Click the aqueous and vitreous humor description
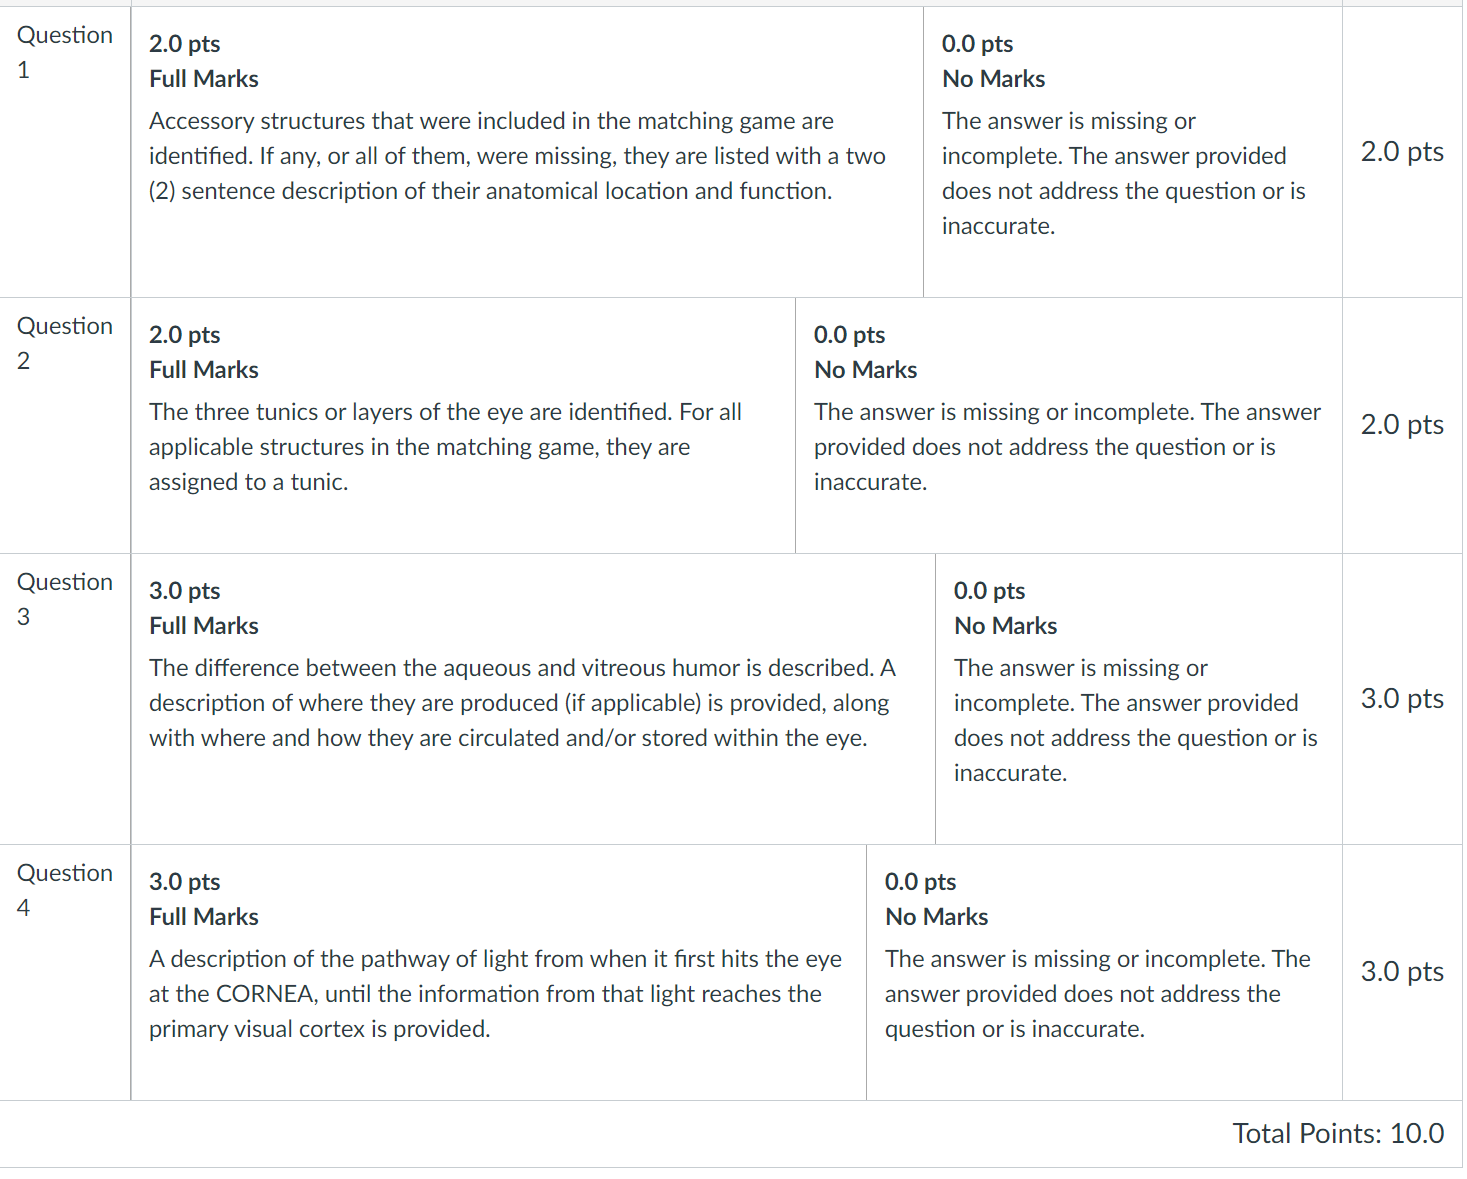Screen dimensions: 1467x1179 (522, 703)
